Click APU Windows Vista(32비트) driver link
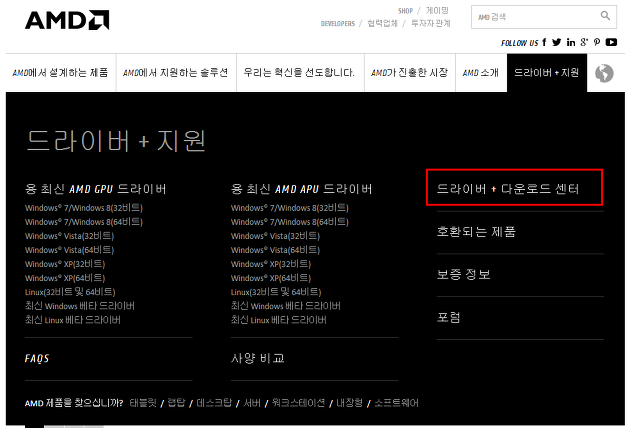The width and height of the screenshot is (628, 428). tap(276, 236)
